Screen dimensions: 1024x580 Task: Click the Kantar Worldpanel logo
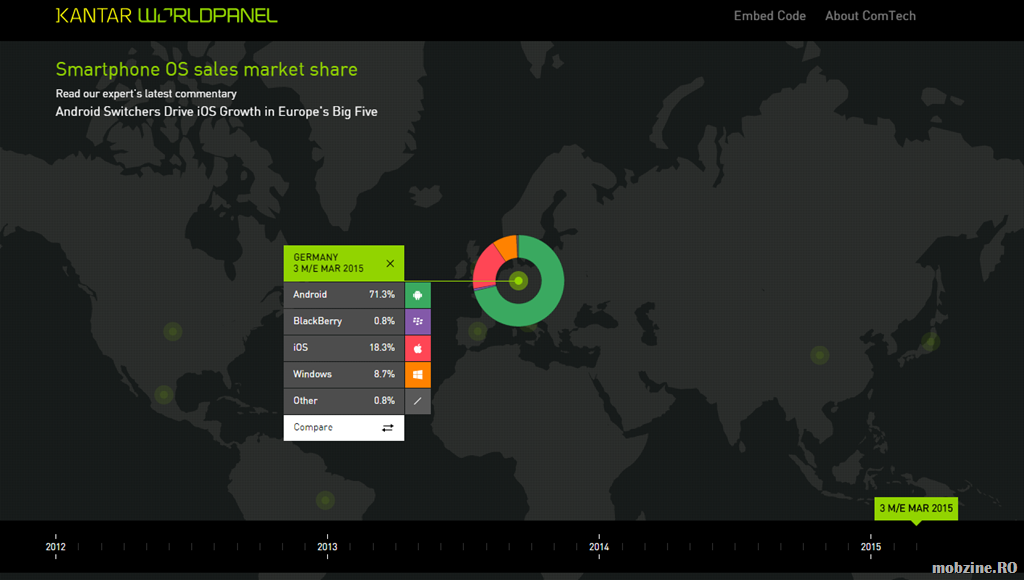[x=166, y=16]
